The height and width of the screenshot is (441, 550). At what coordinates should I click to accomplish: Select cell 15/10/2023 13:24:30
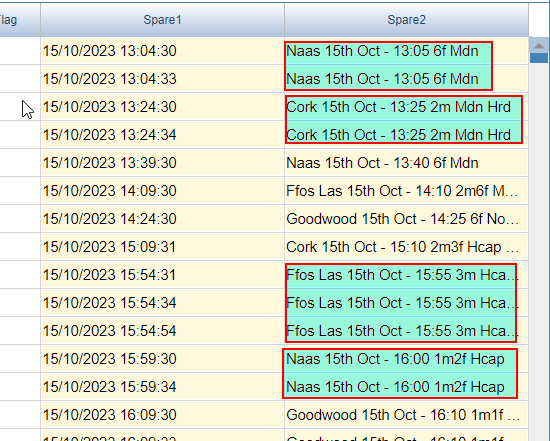click(162, 107)
